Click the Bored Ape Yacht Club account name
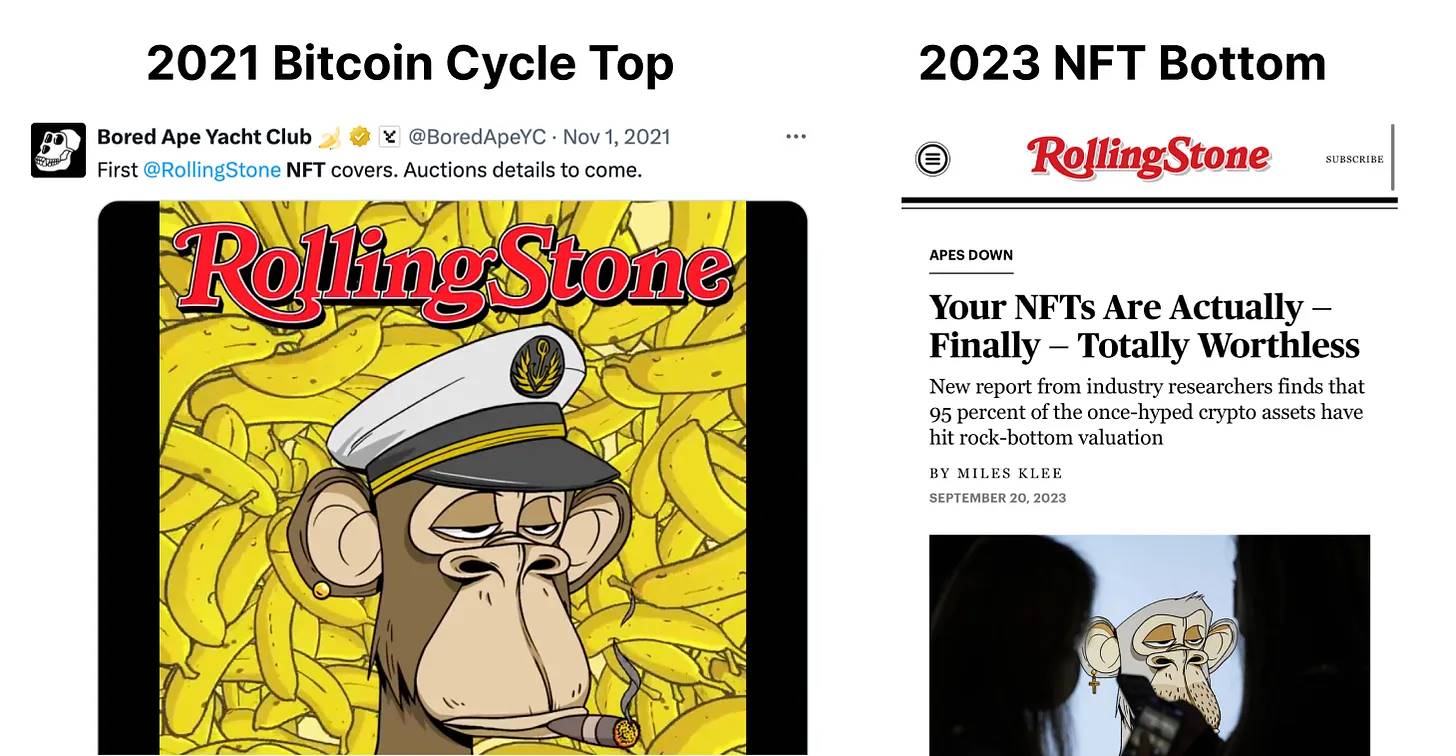The image size is (1456, 756). pos(204,137)
